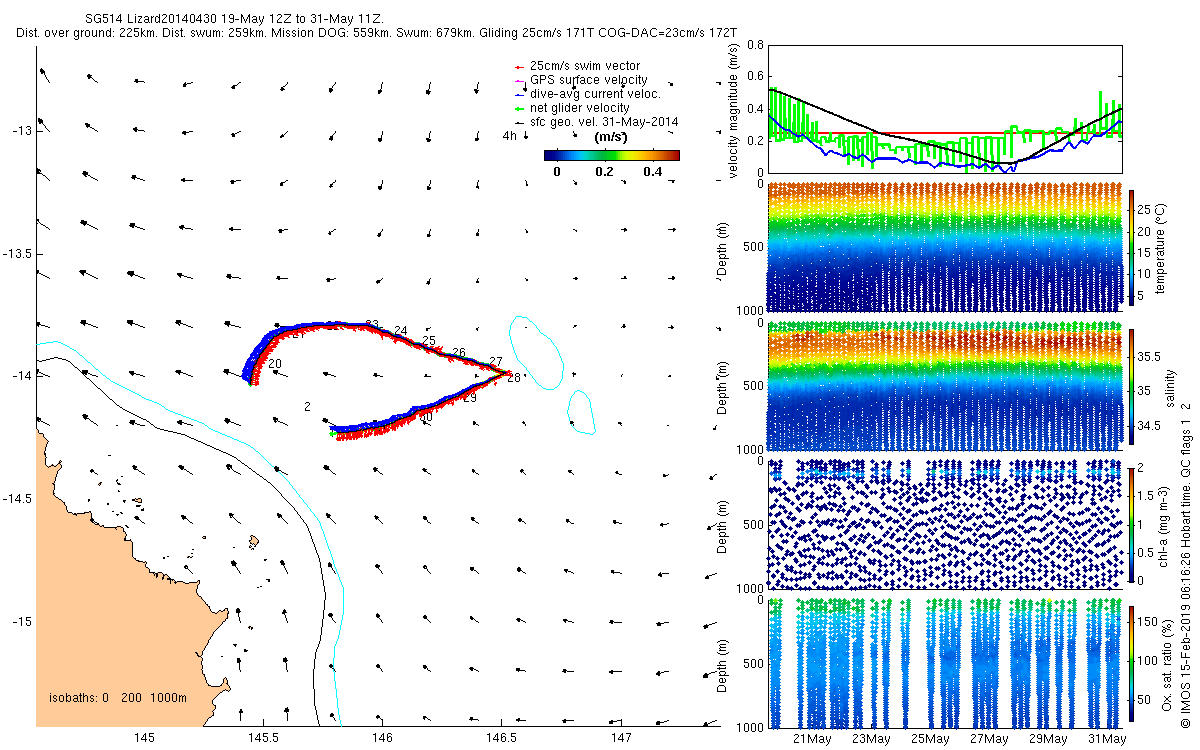The image size is (1200, 750).
Task: Click track day marker '29' on return leg
Action: click(x=470, y=398)
